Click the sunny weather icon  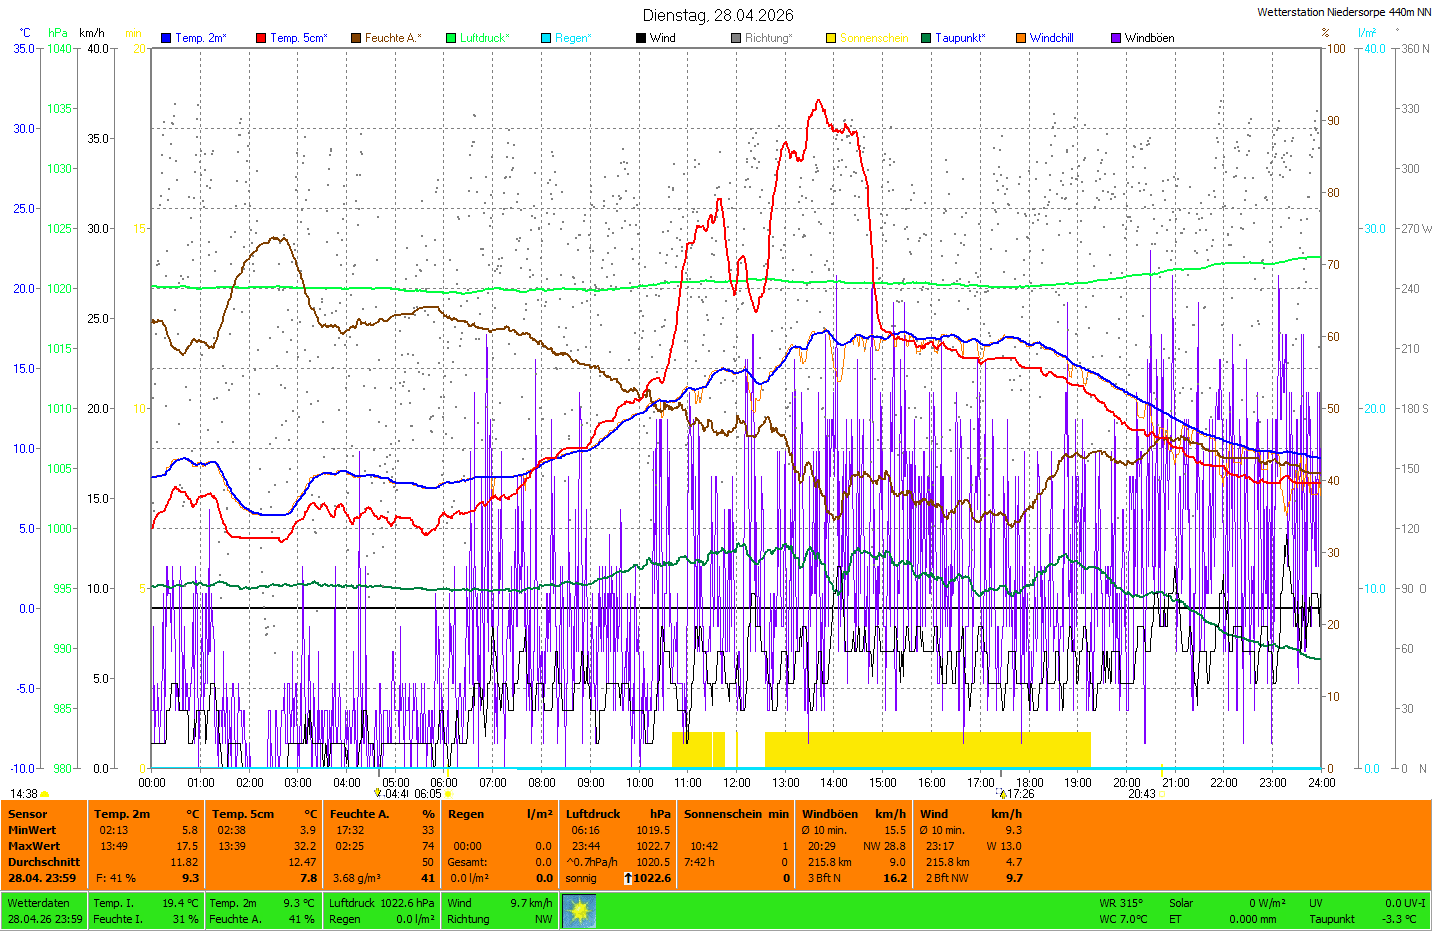[579, 910]
